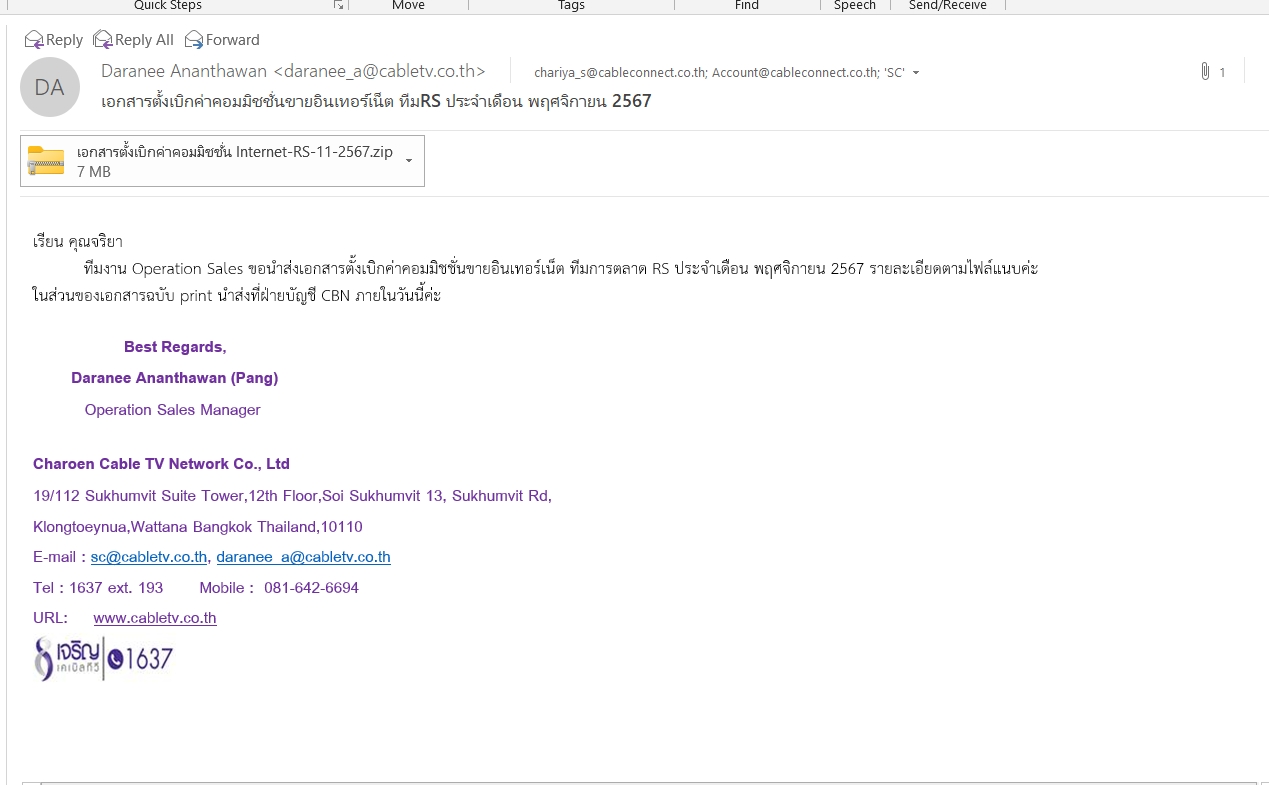1269x785 pixels.
Task: Click the DA sender avatar
Action: (49, 87)
